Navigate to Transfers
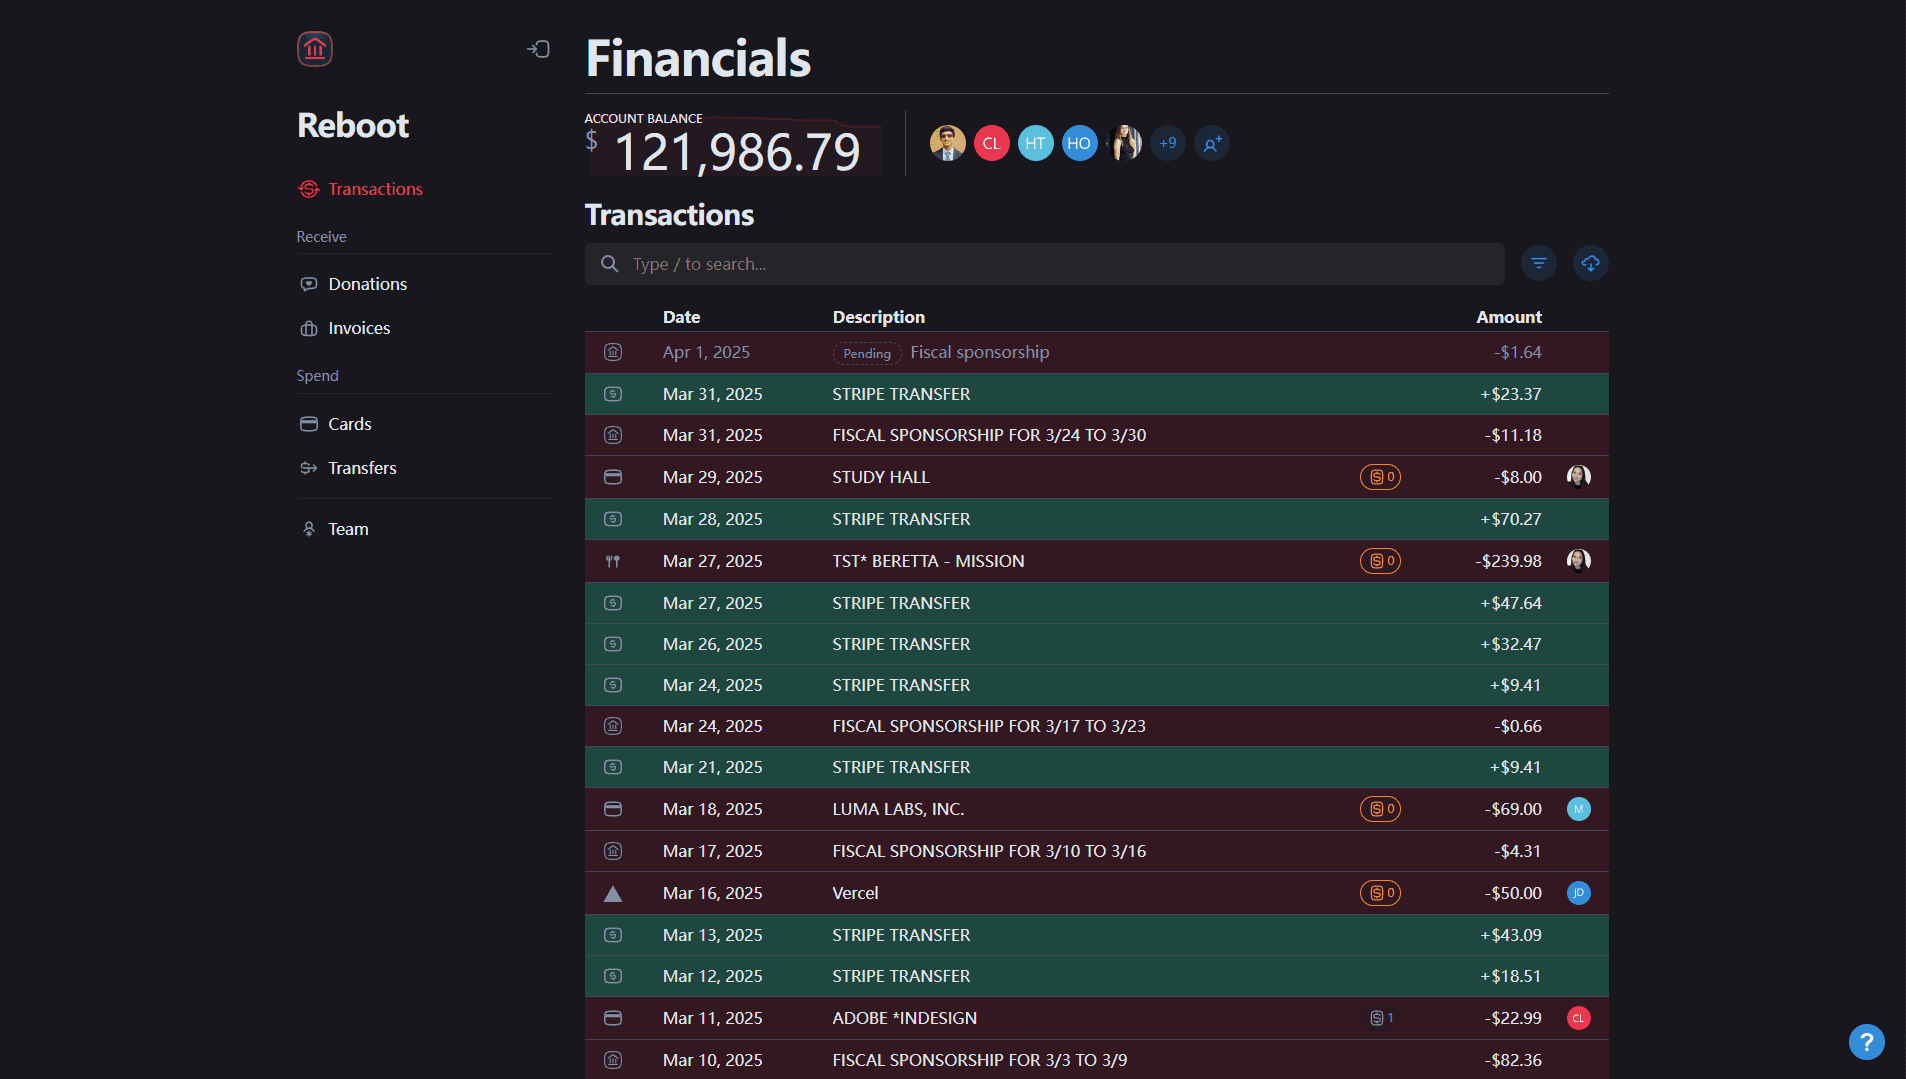 click(x=362, y=468)
